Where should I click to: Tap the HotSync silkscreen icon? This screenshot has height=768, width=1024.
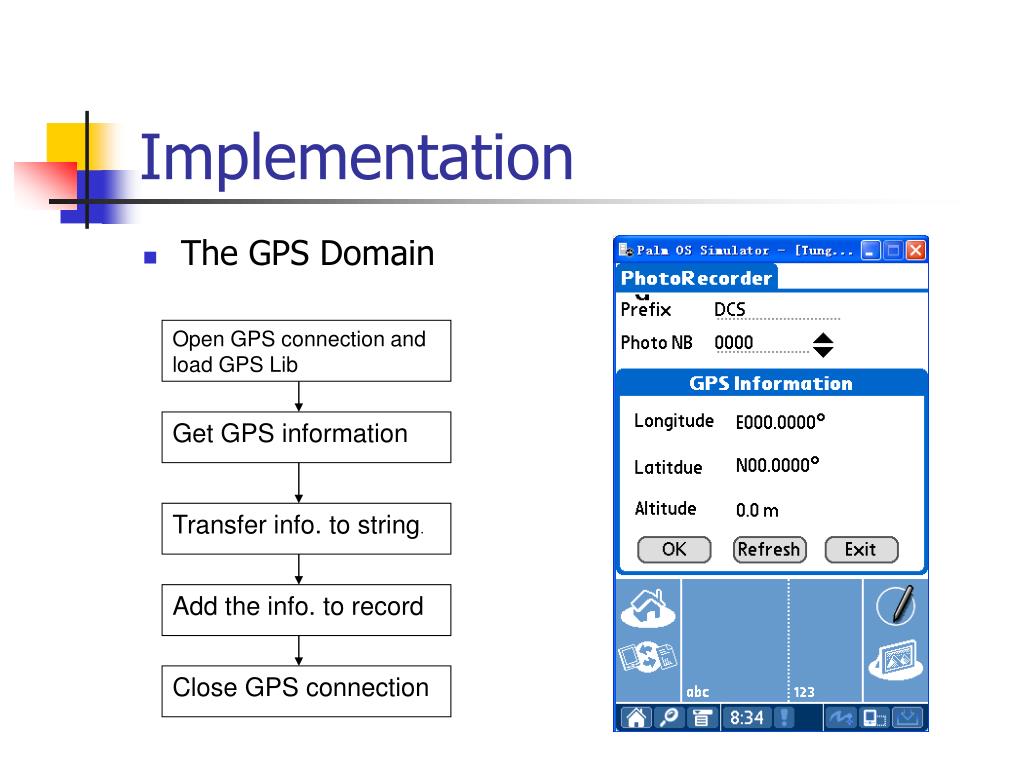click(x=648, y=656)
